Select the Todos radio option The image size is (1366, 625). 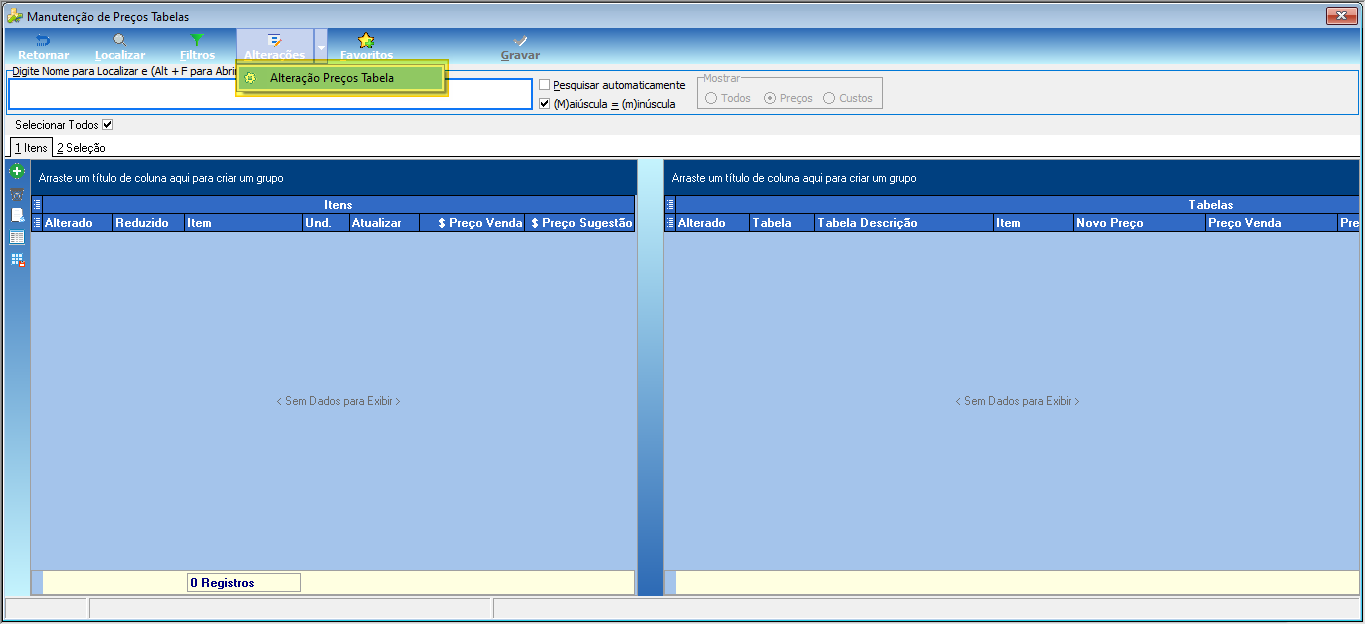[x=711, y=98]
